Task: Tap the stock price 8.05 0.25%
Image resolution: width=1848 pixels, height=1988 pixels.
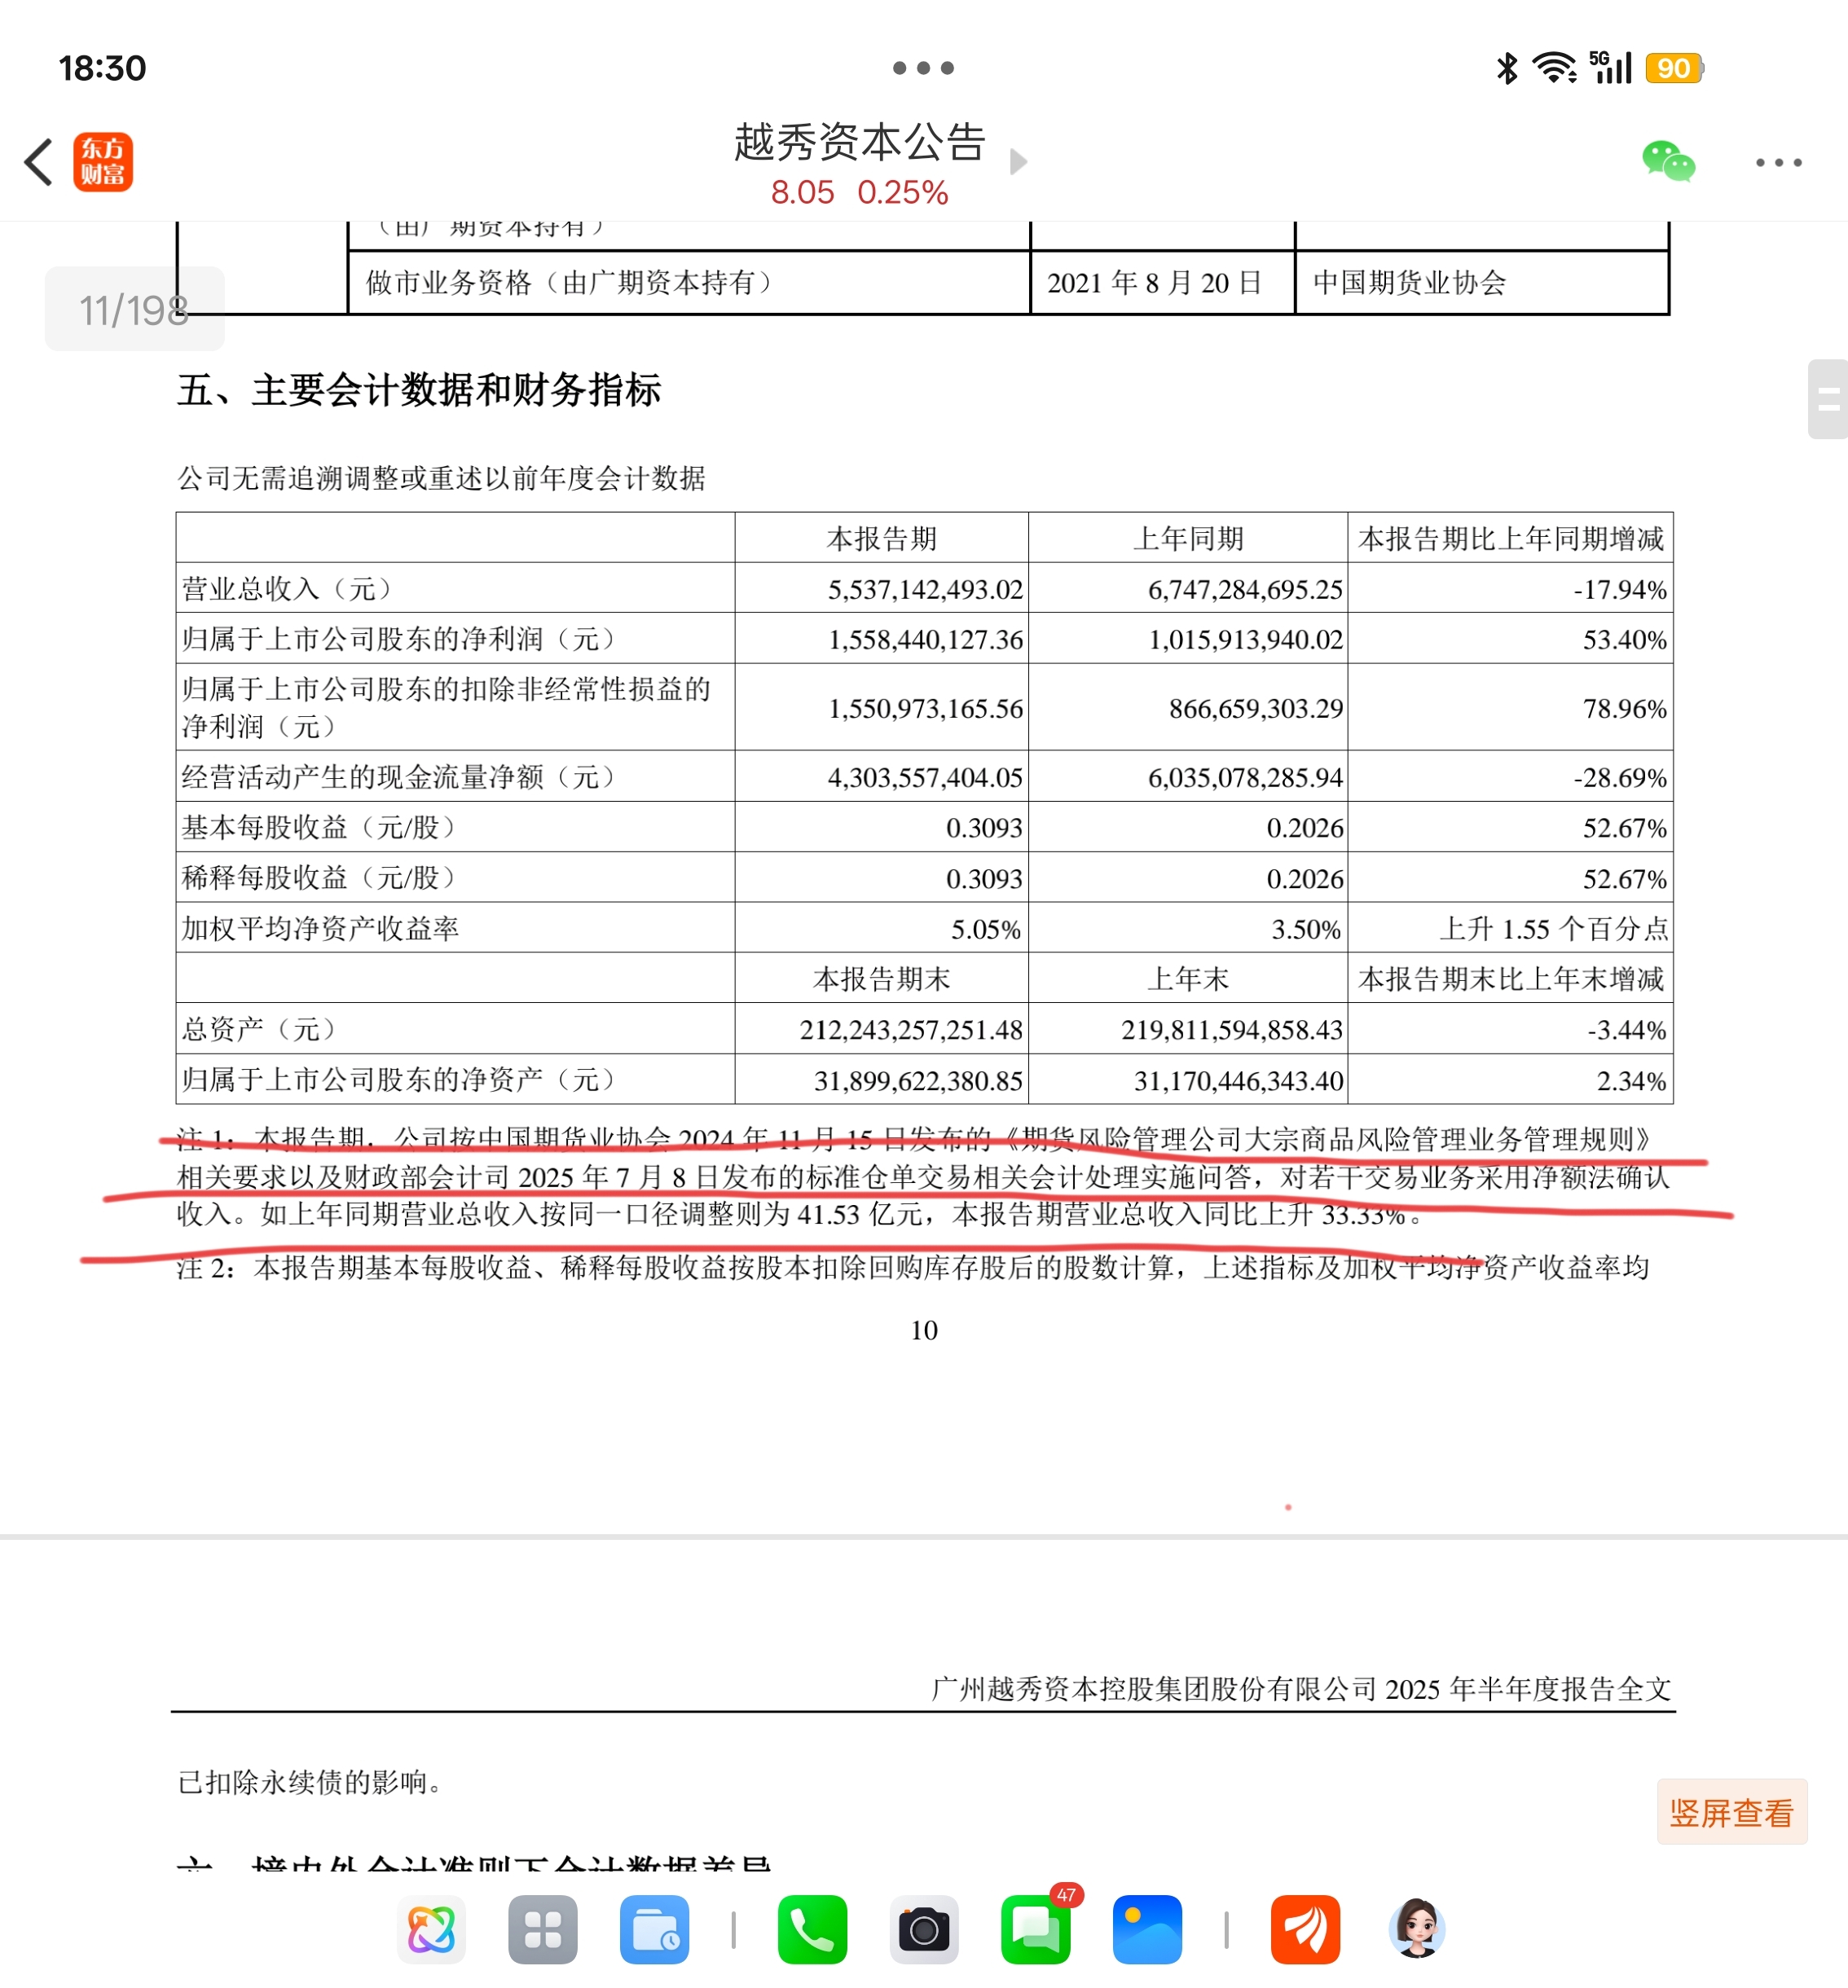Action: coord(859,192)
